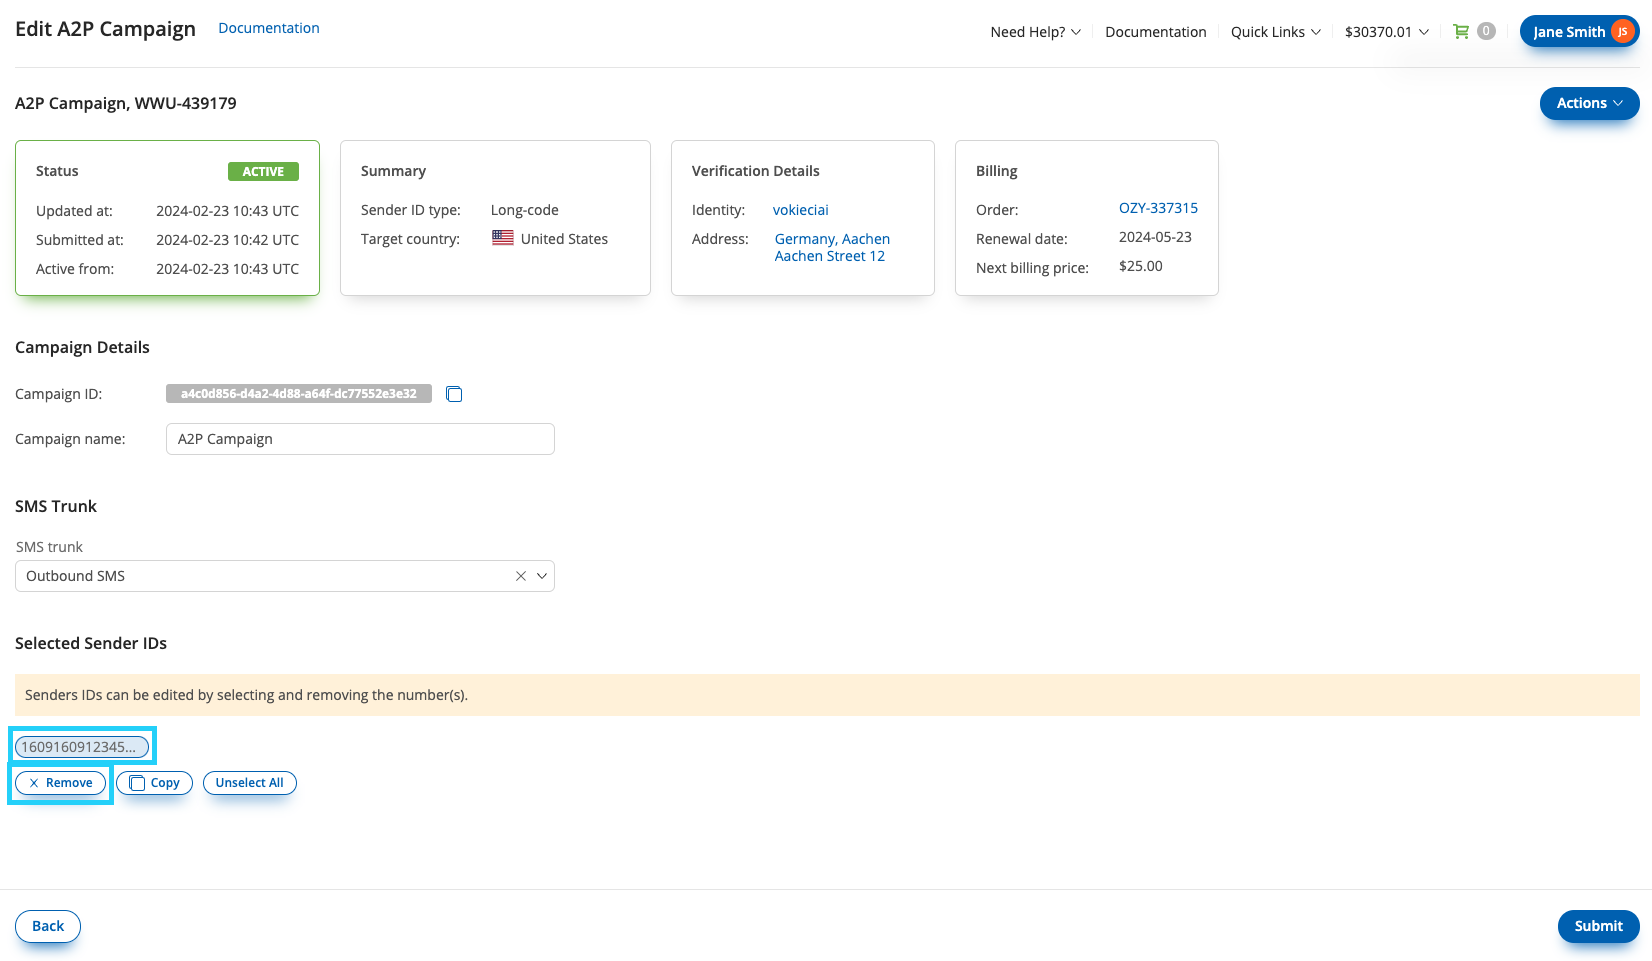This screenshot has height=961, width=1652.
Task: Open the Quick Links menu
Action: [x=1276, y=32]
